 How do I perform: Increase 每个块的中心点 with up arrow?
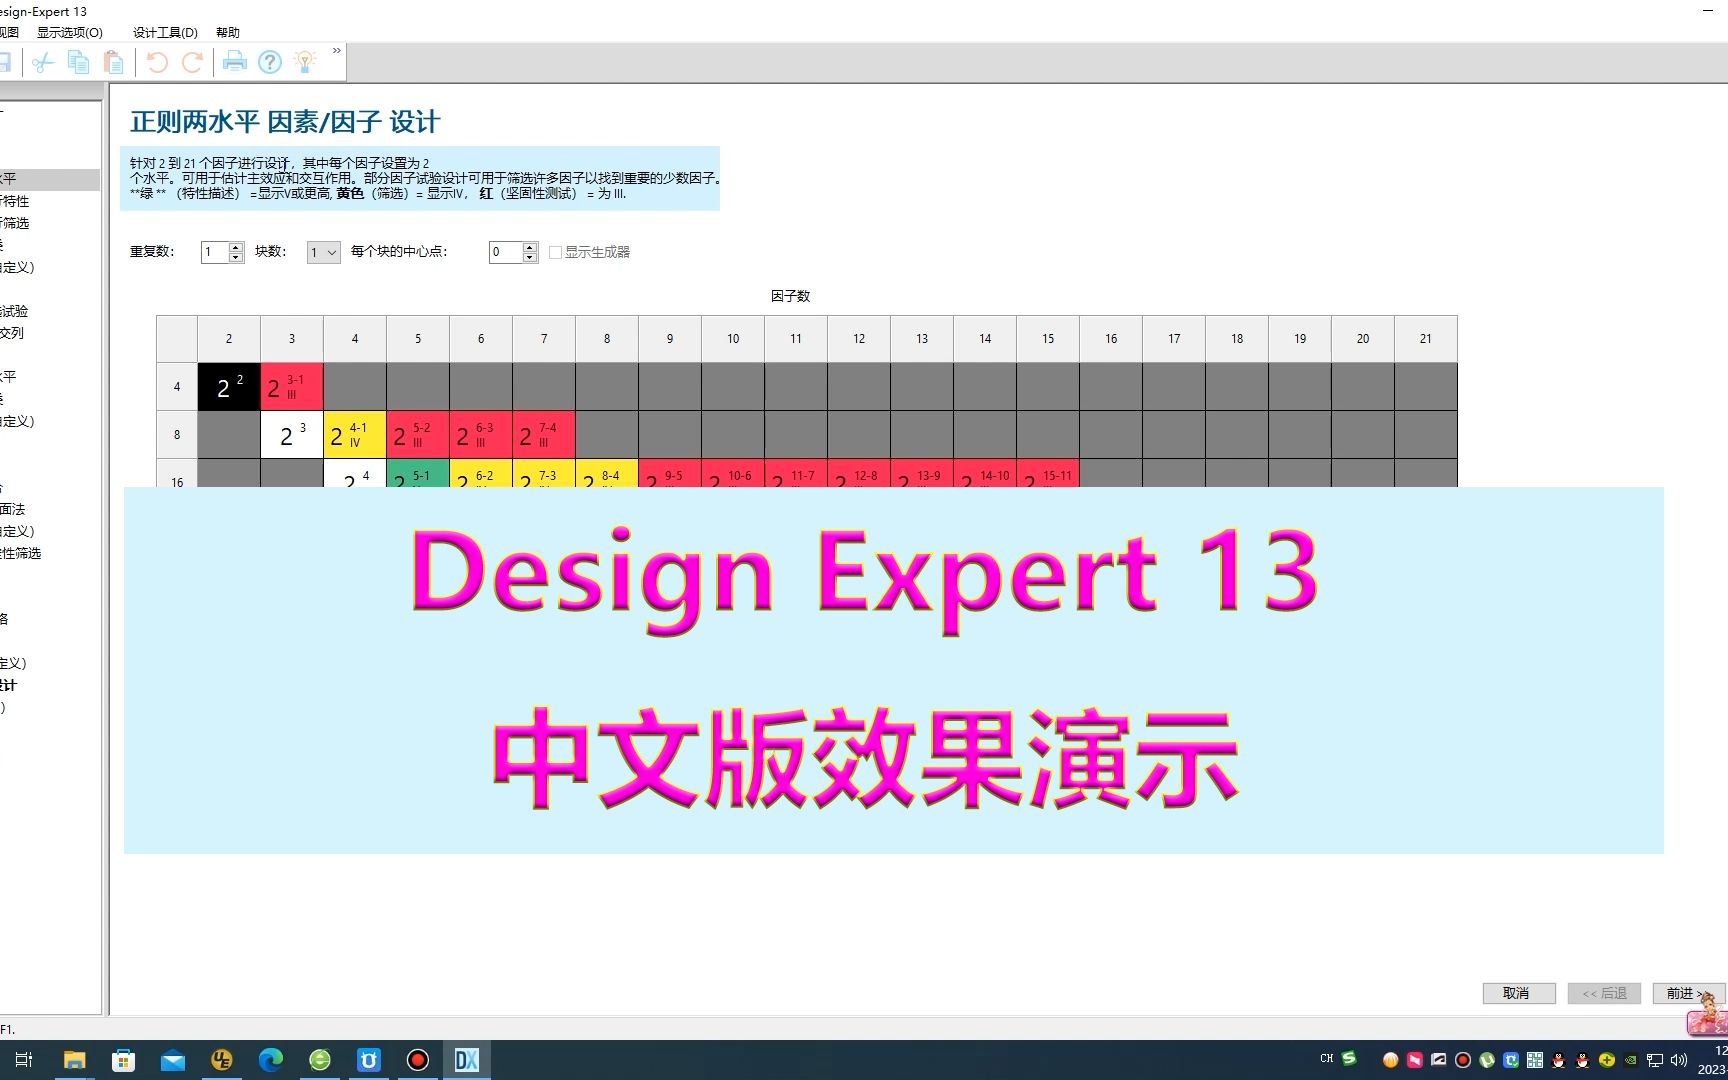tap(530, 247)
